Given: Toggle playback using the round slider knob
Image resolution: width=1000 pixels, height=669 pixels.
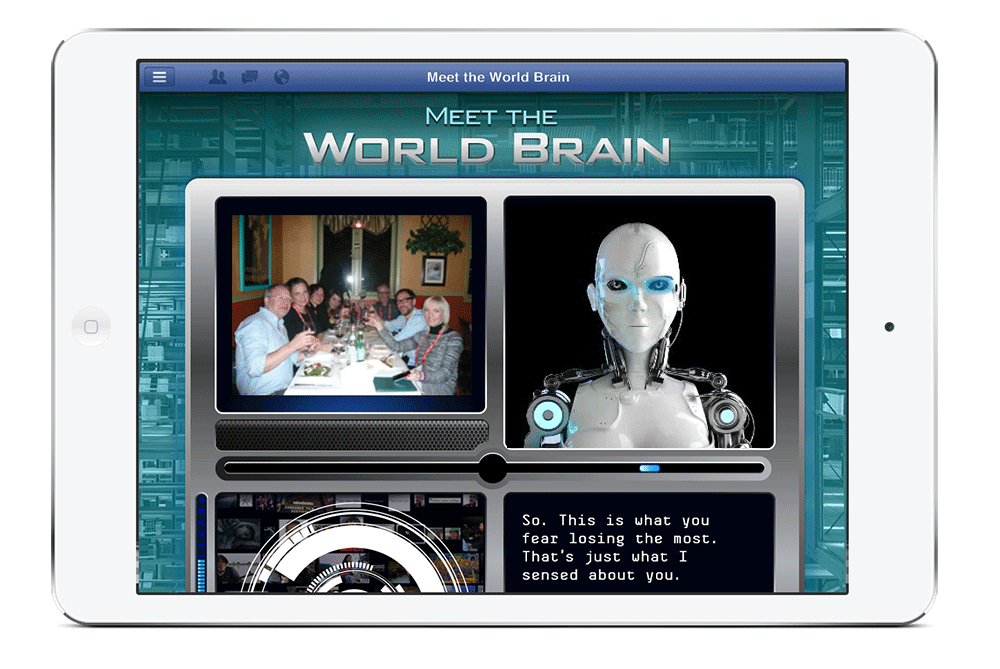Looking at the screenshot, I should click(x=494, y=468).
